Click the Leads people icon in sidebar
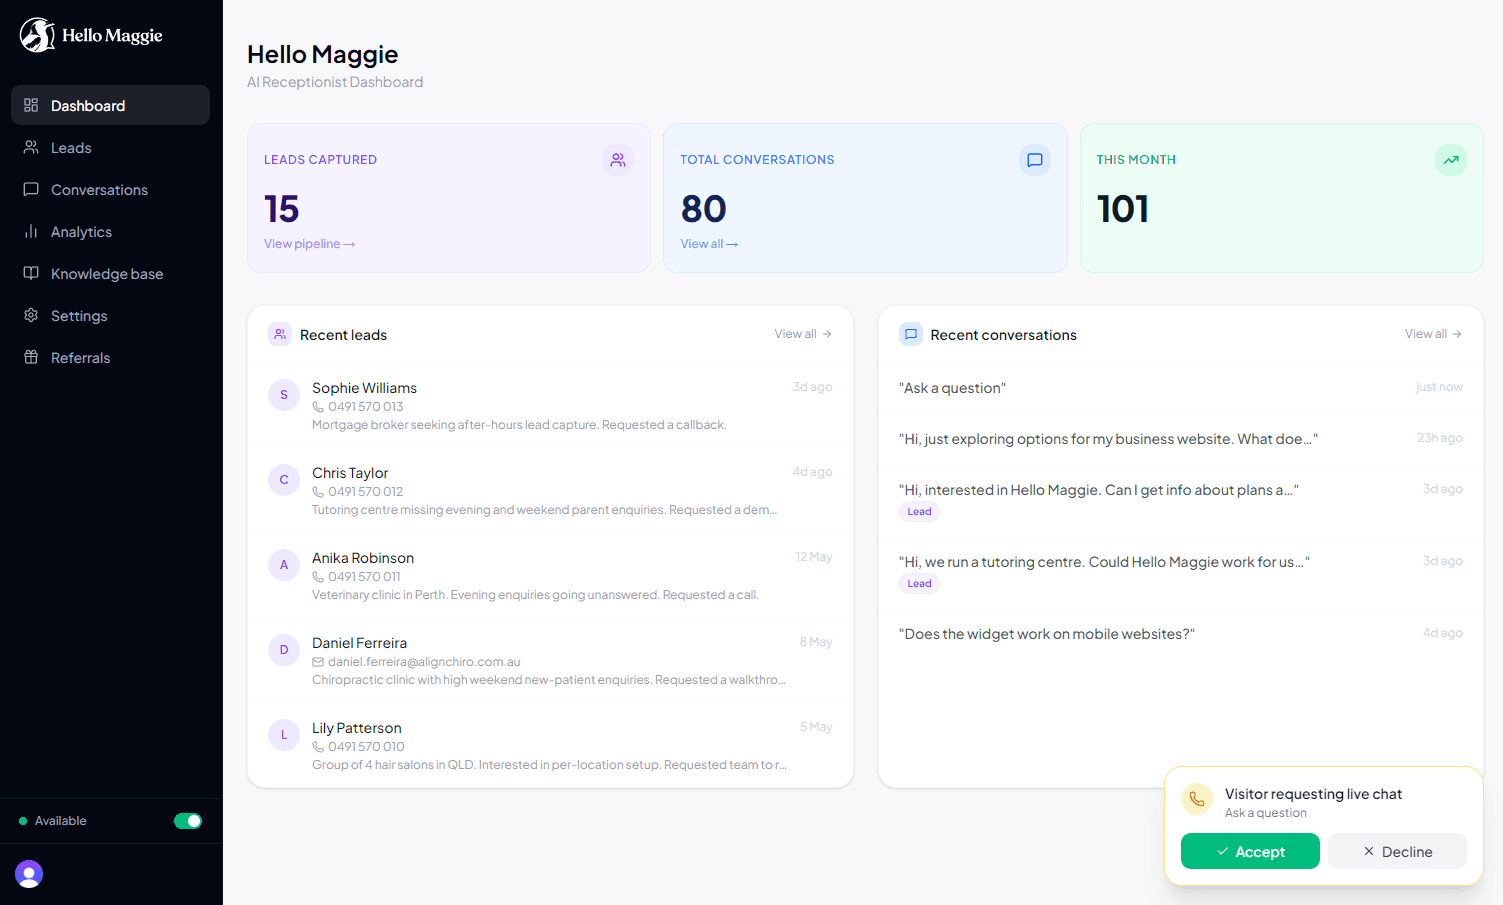The image size is (1503, 905). (31, 147)
